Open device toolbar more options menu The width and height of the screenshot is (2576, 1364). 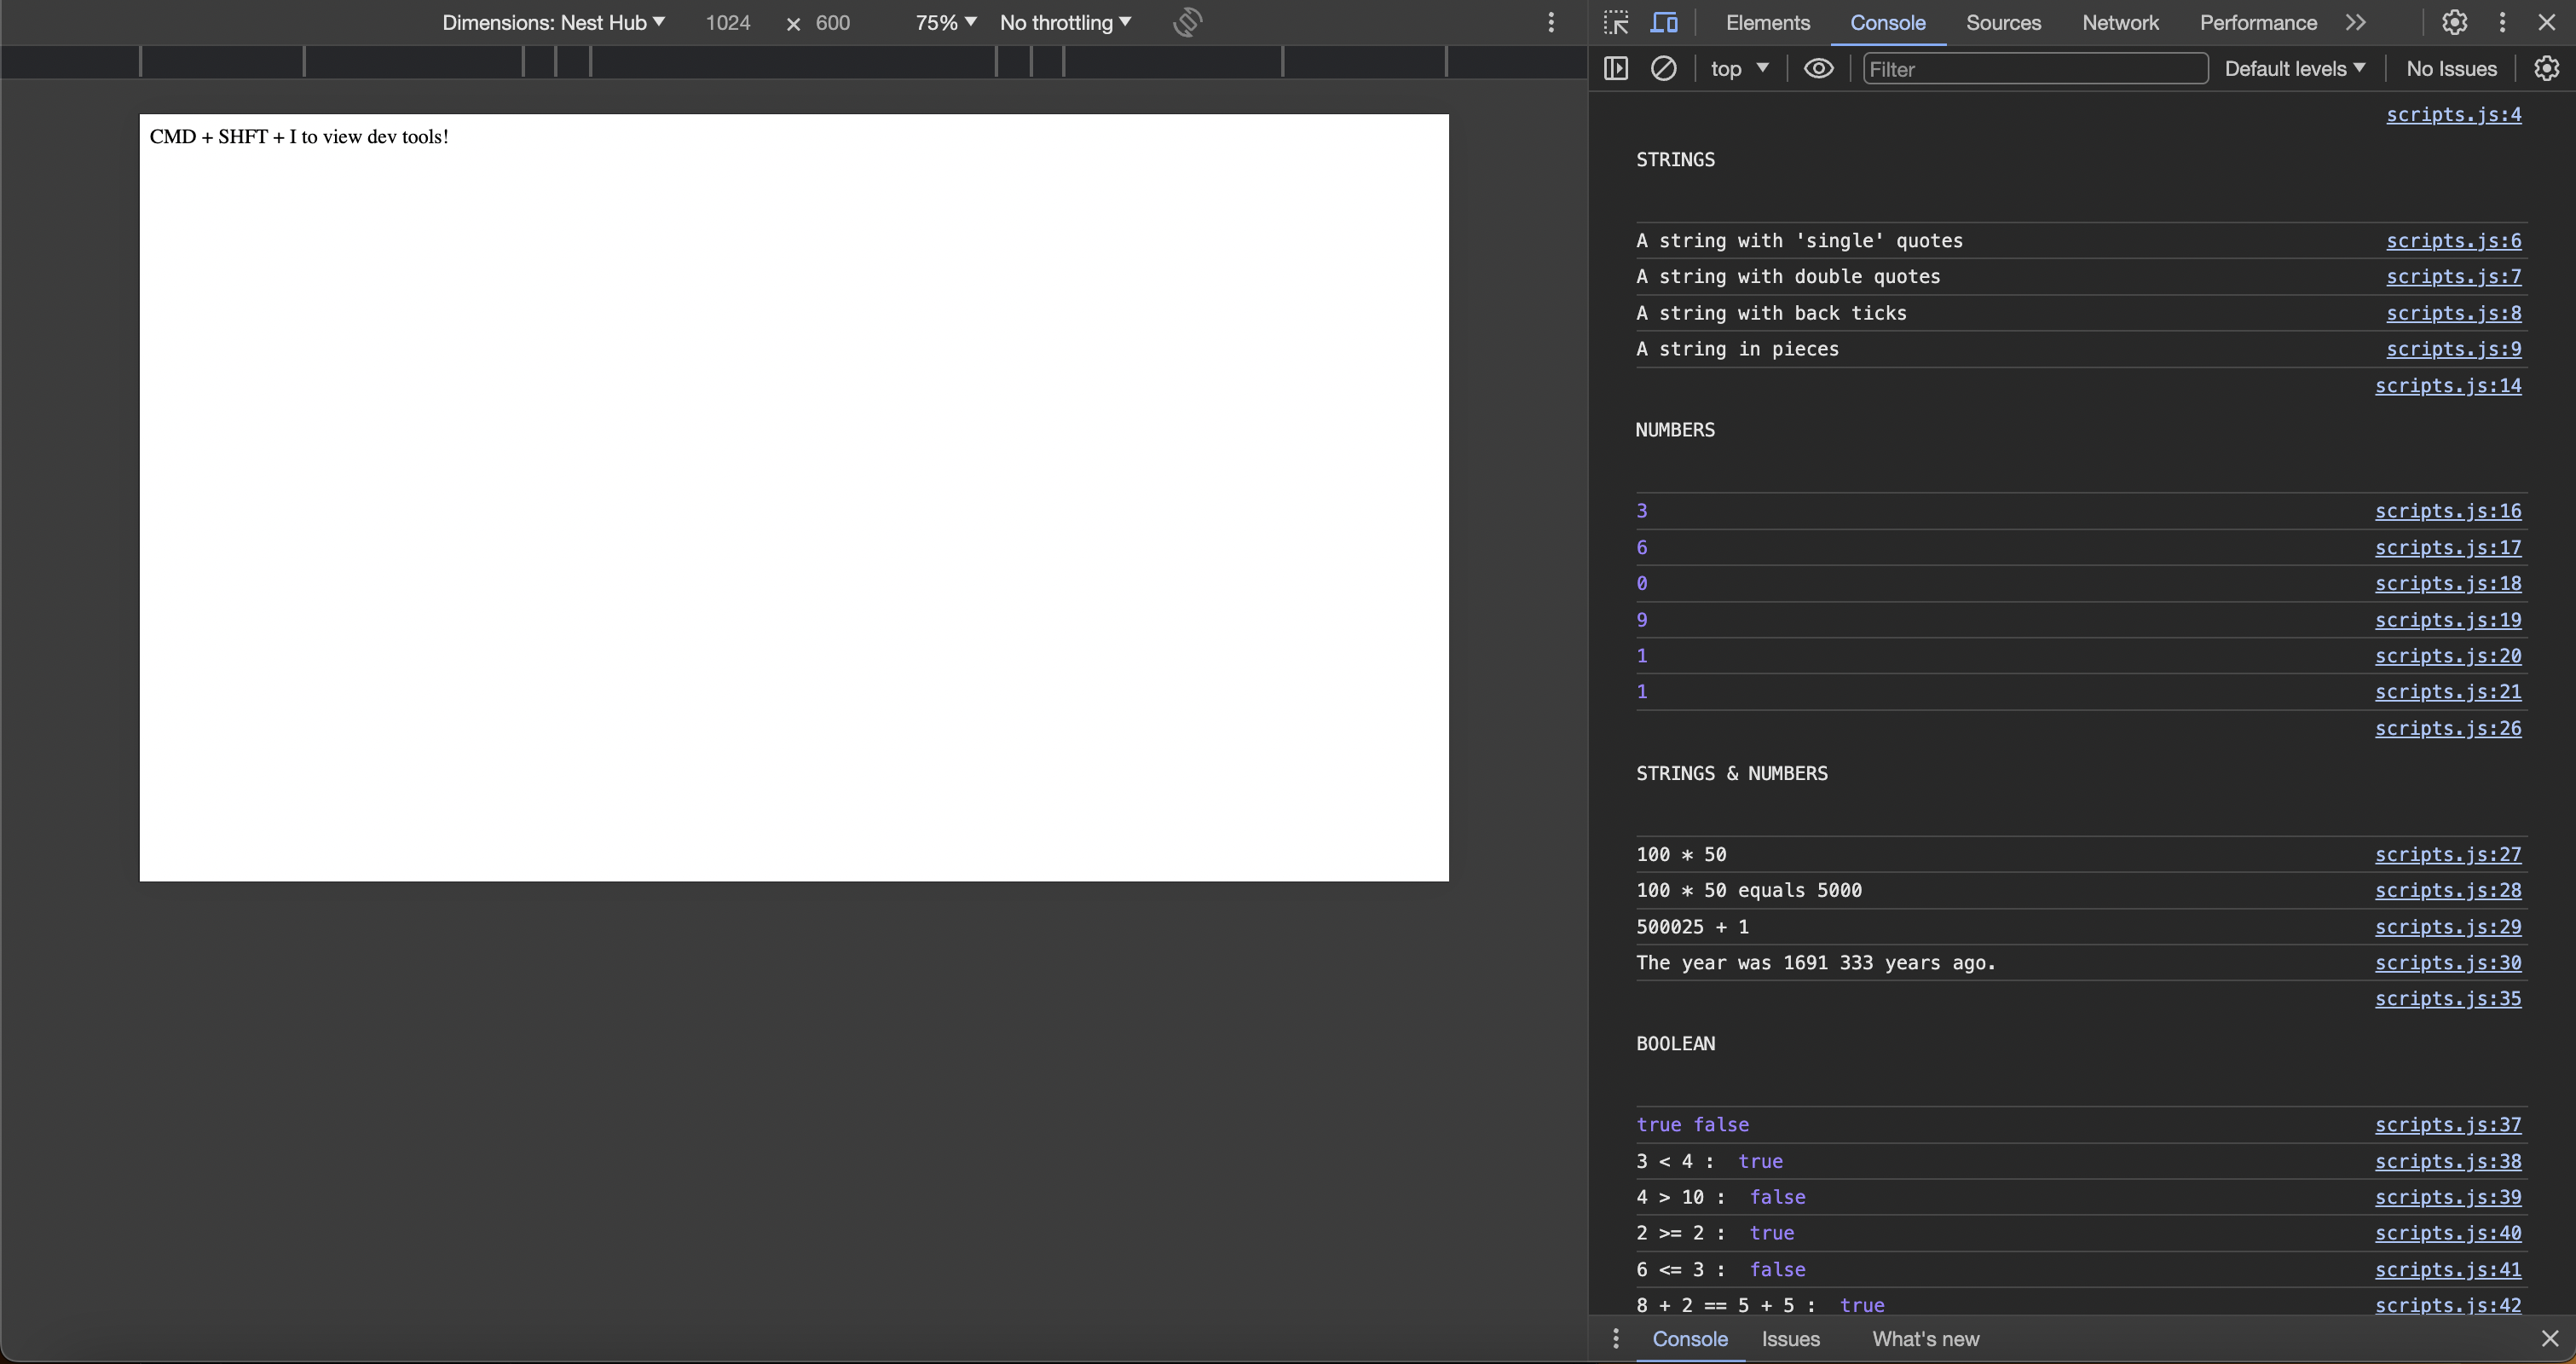click(x=1551, y=22)
